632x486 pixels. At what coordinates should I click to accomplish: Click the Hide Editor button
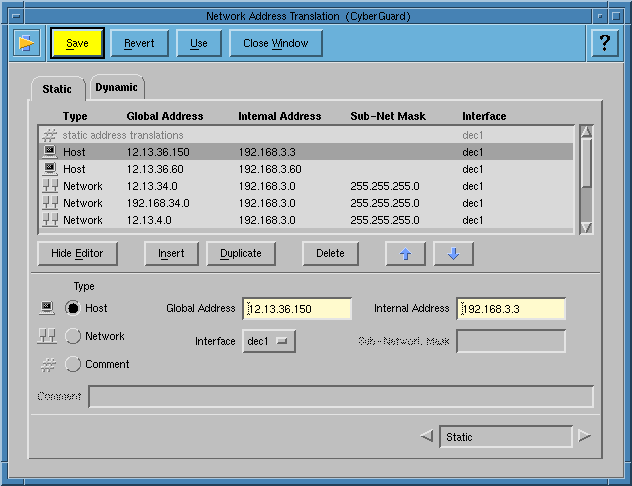click(x=77, y=254)
